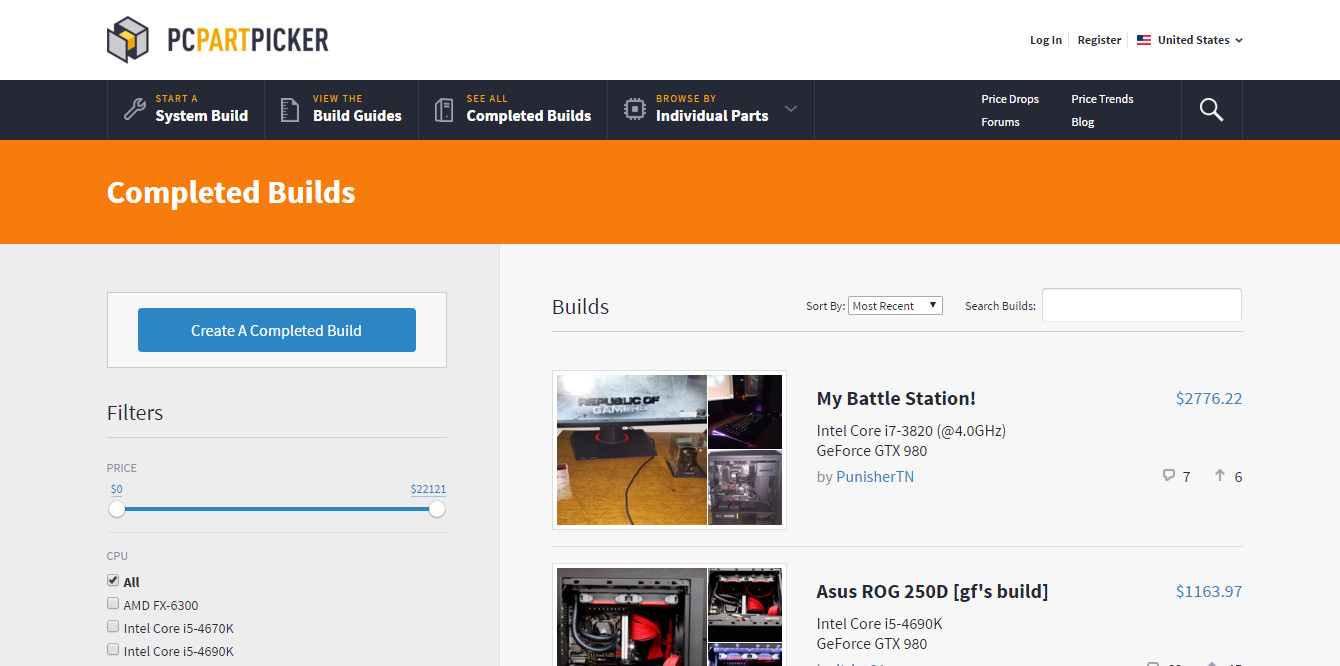
Task: Go to Price Drops
Action: point(1010,99)
